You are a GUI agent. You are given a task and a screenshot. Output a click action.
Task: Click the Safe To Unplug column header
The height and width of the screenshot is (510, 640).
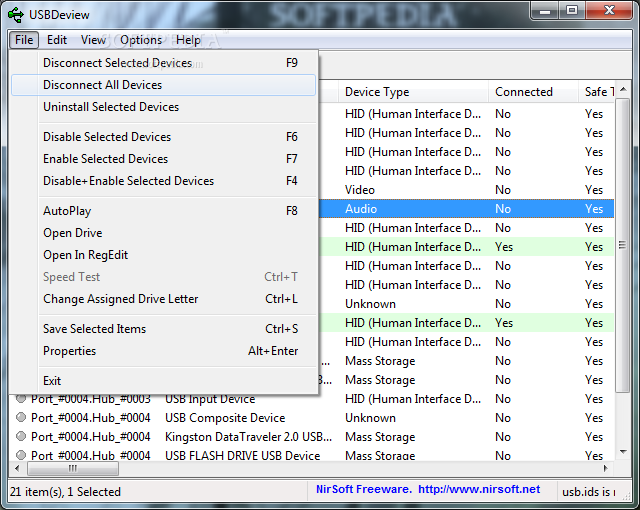tap(596, 92)
